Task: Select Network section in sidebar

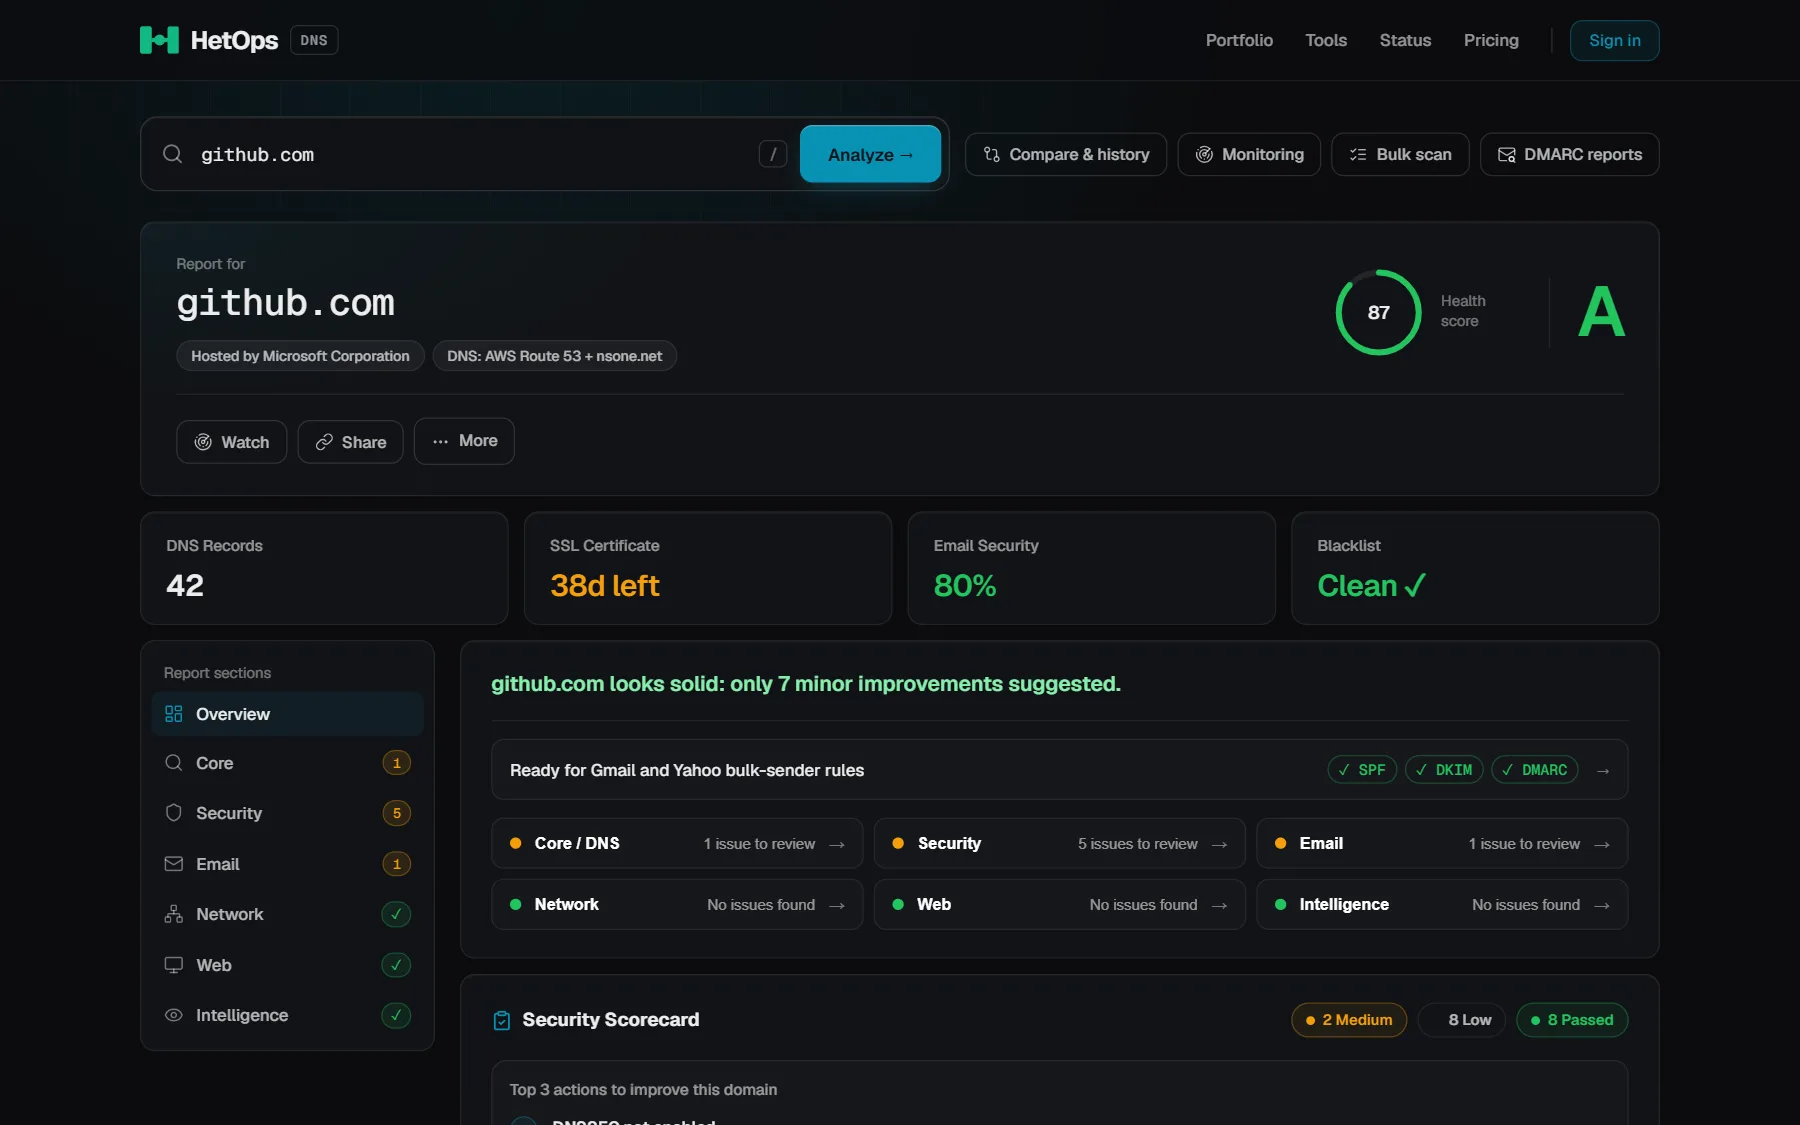Action: click(x=288, y=914)
